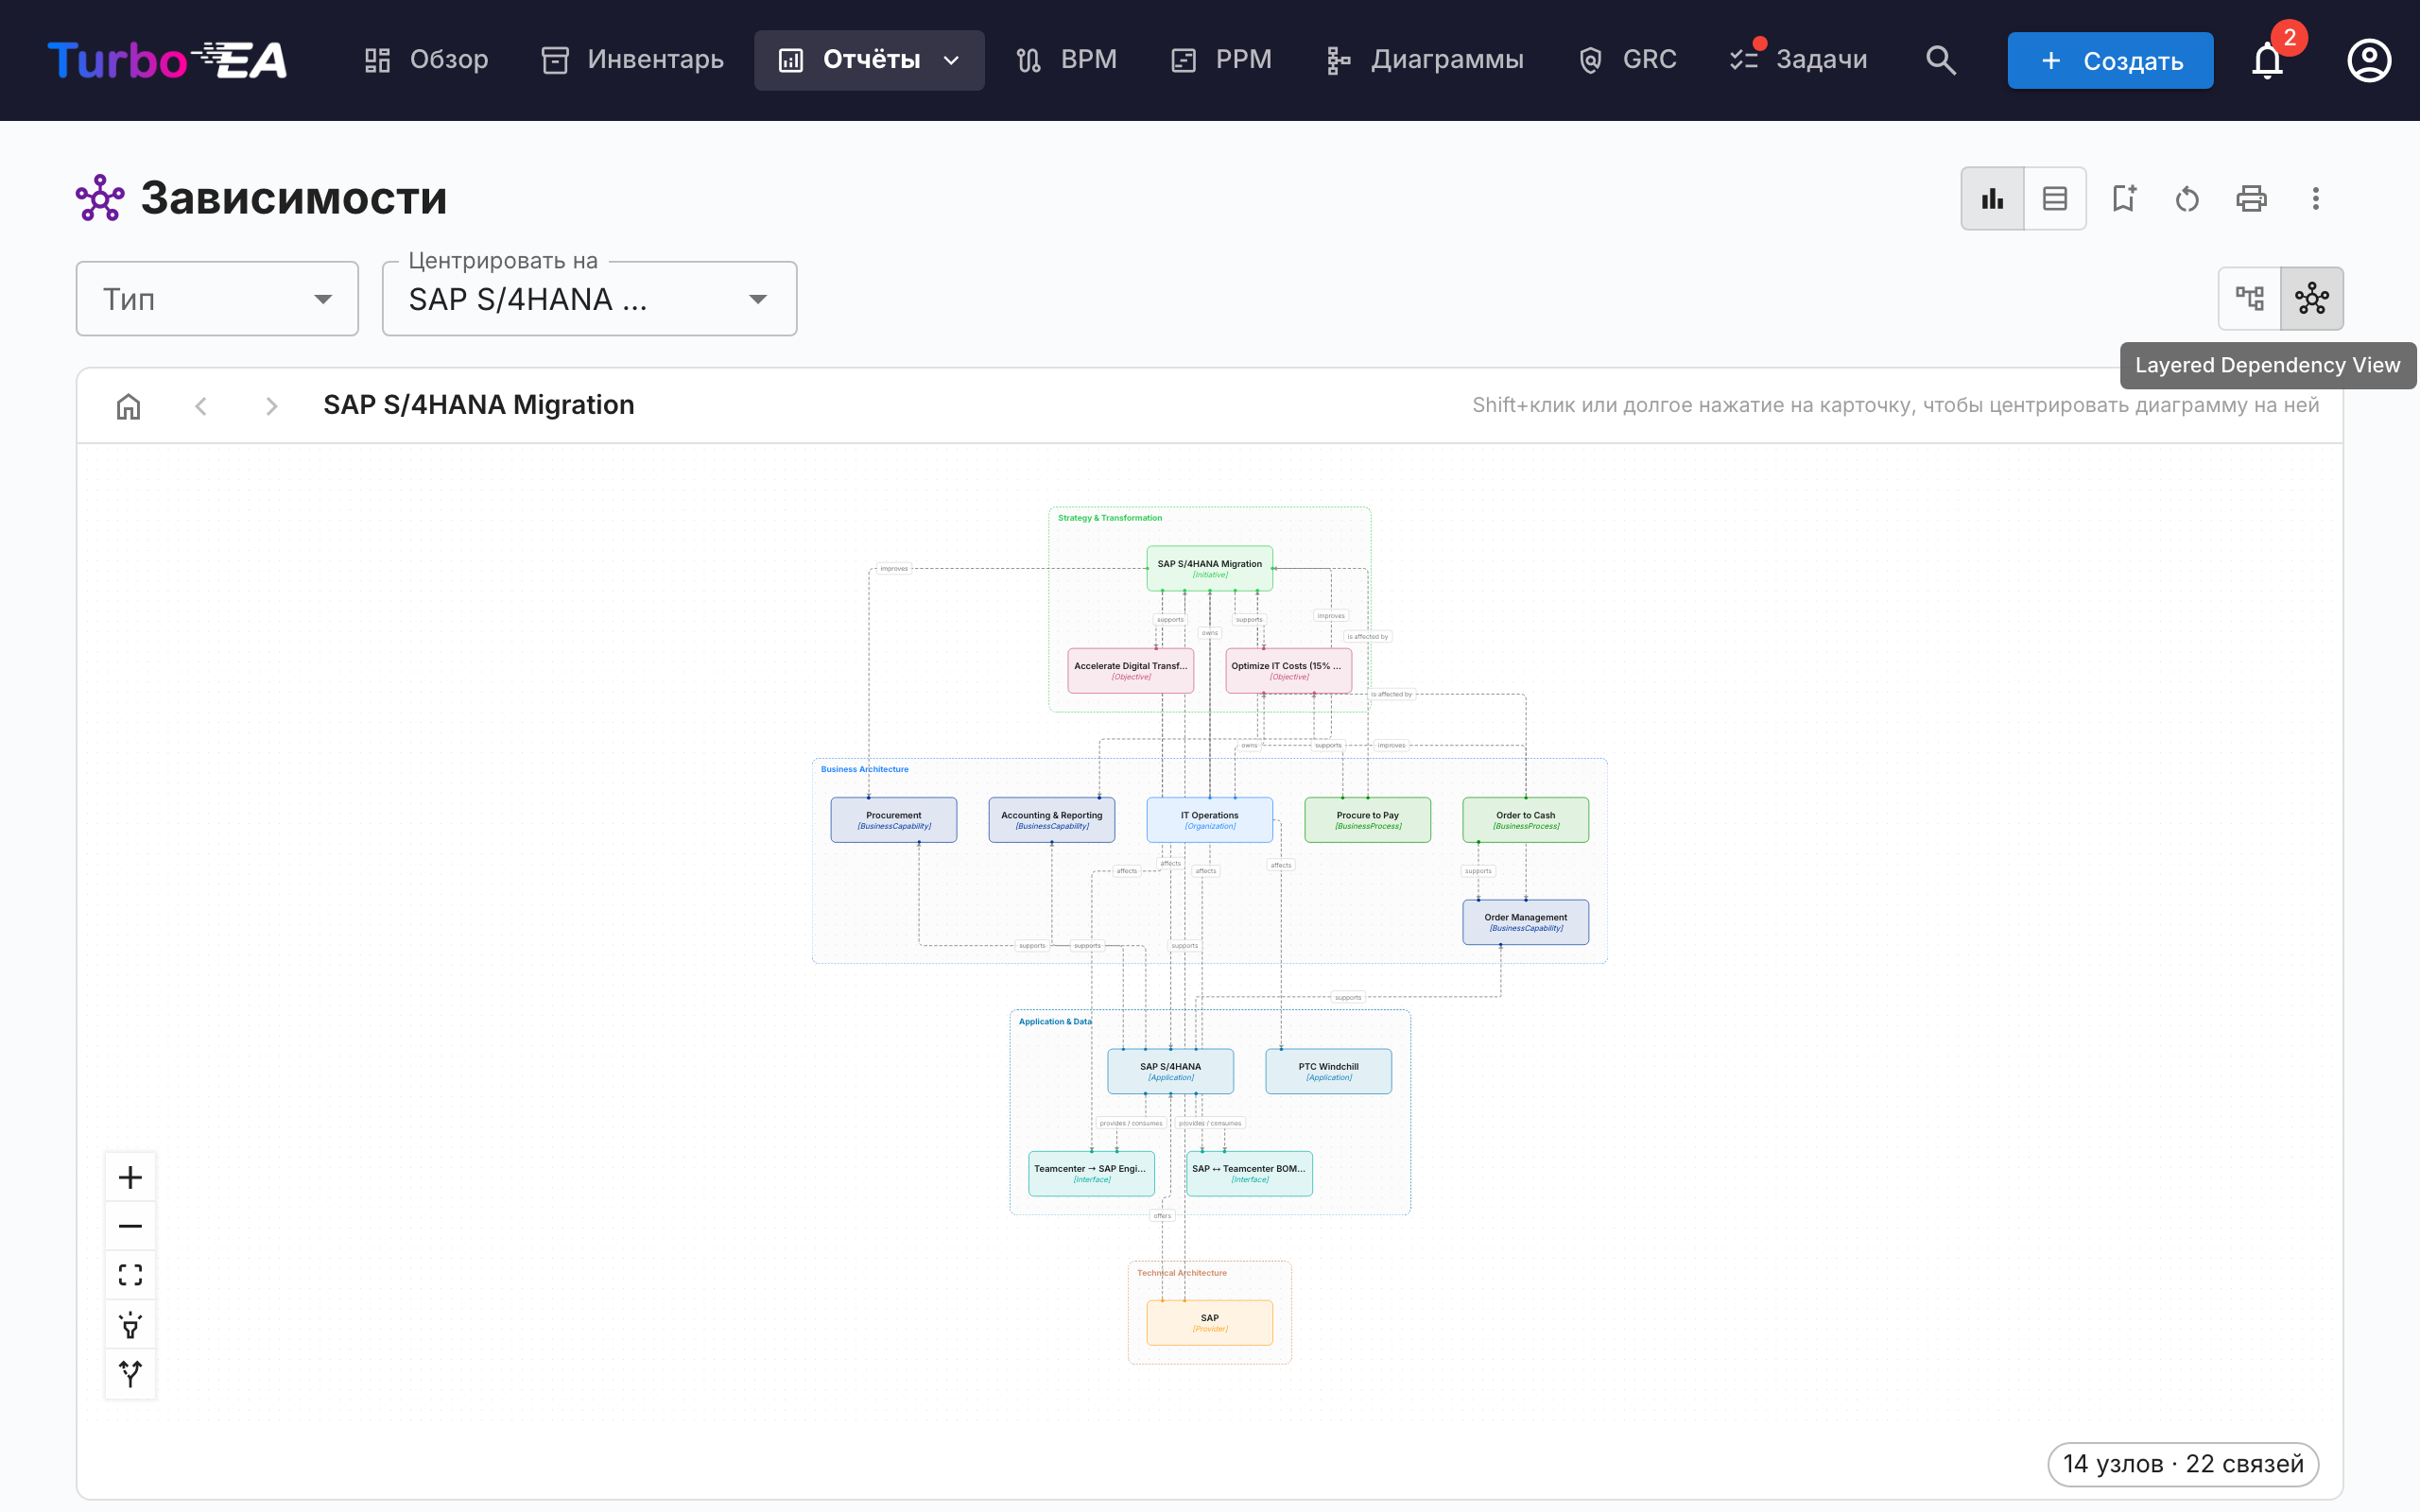The width and height of the screenshot is (2420, 1512).
Task: Print the dependency report
Action: [x=2251, y=198]
